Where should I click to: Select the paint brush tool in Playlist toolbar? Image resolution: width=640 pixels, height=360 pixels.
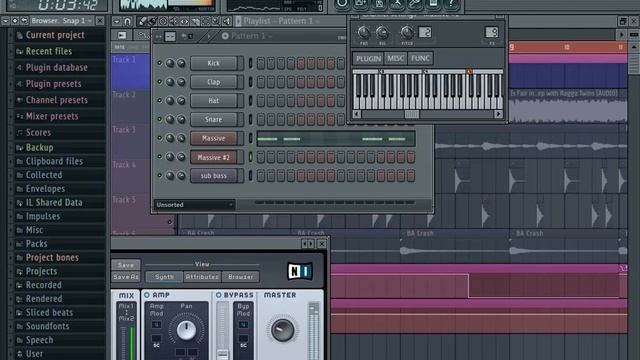[152, 21]
